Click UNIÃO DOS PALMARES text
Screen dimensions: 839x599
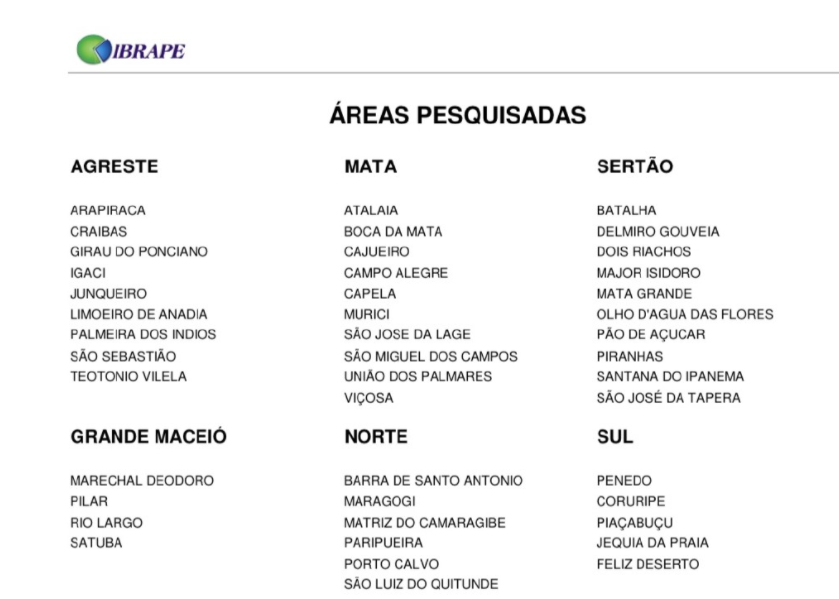[x=418, y=377]
